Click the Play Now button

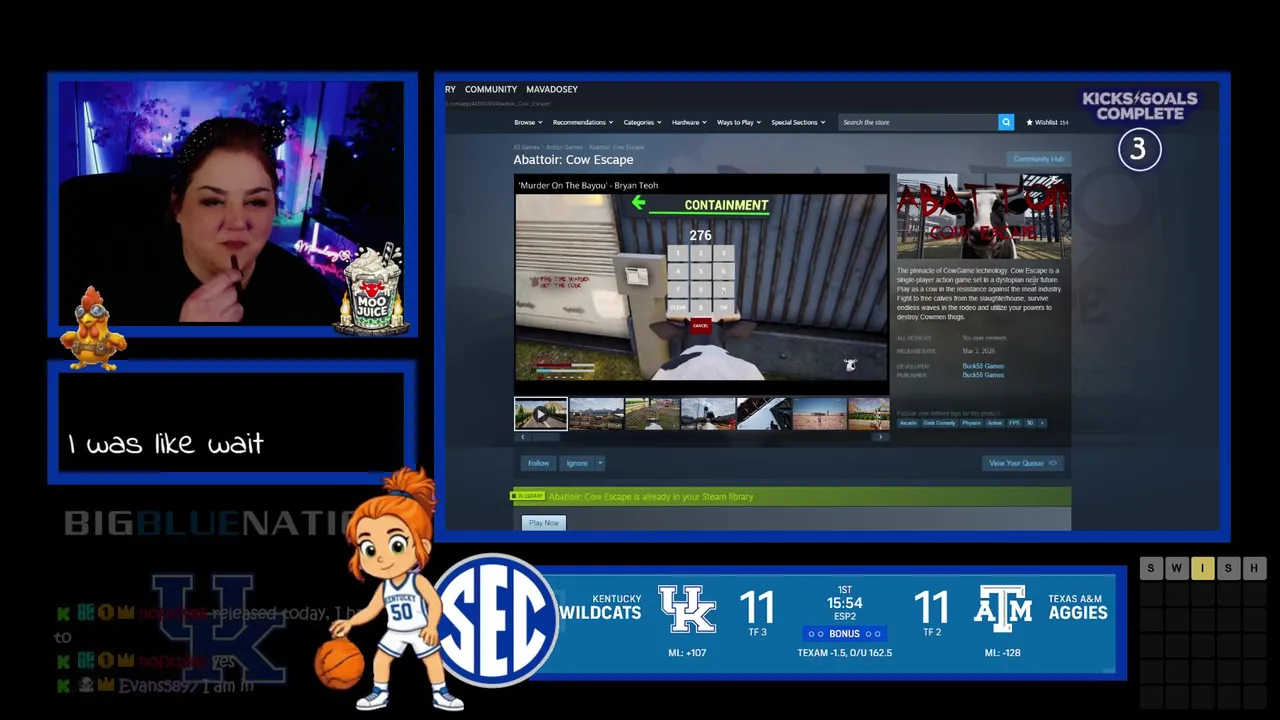coord(544,523)
